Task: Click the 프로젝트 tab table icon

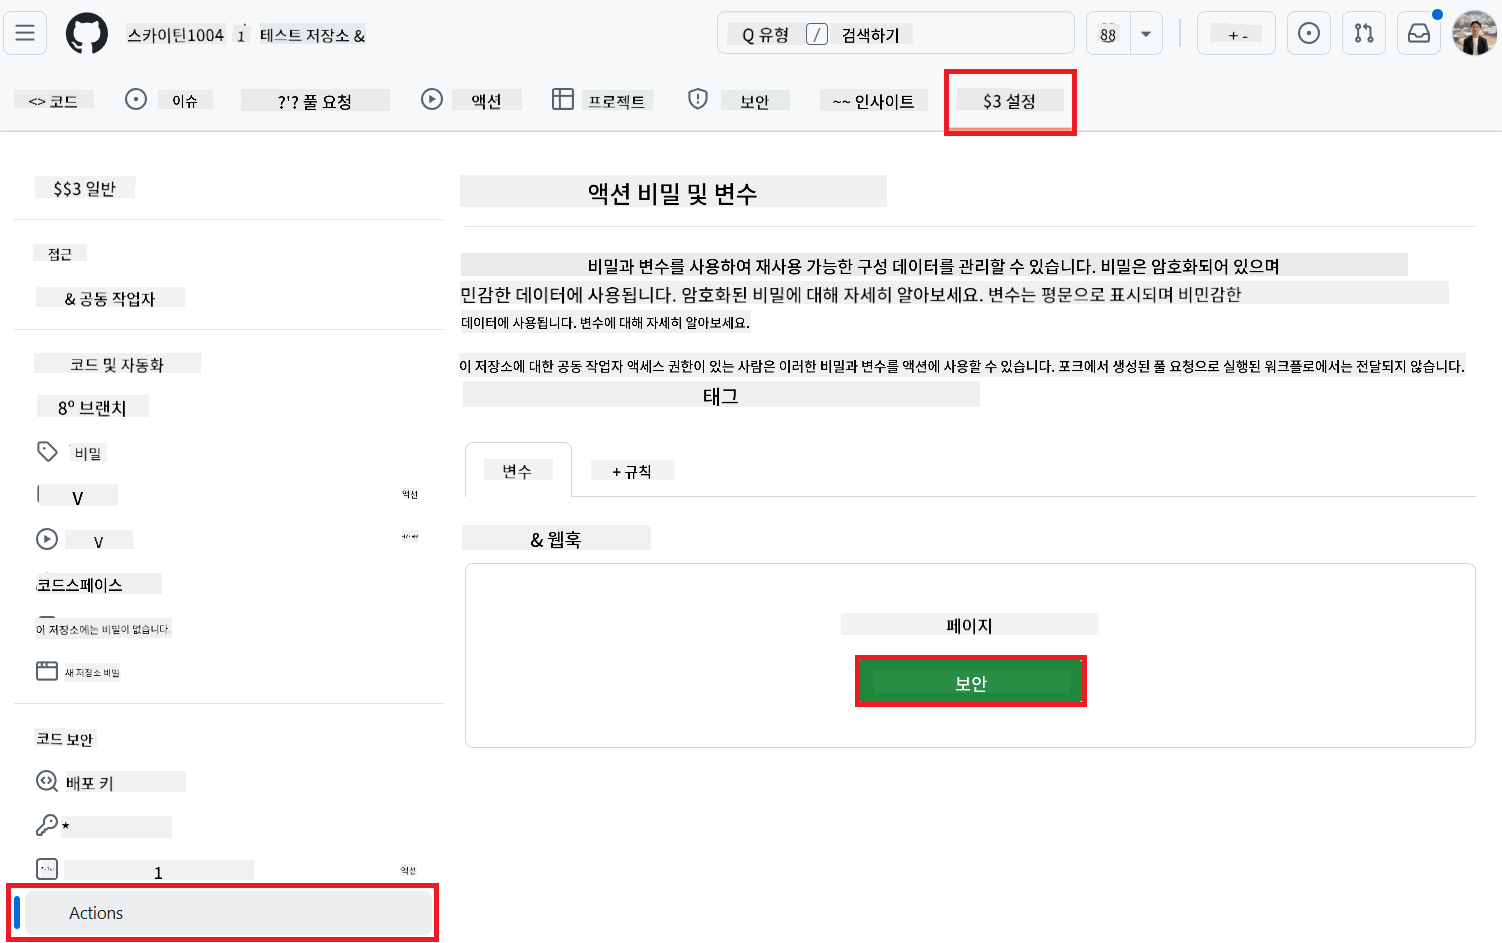Action: 563,99
